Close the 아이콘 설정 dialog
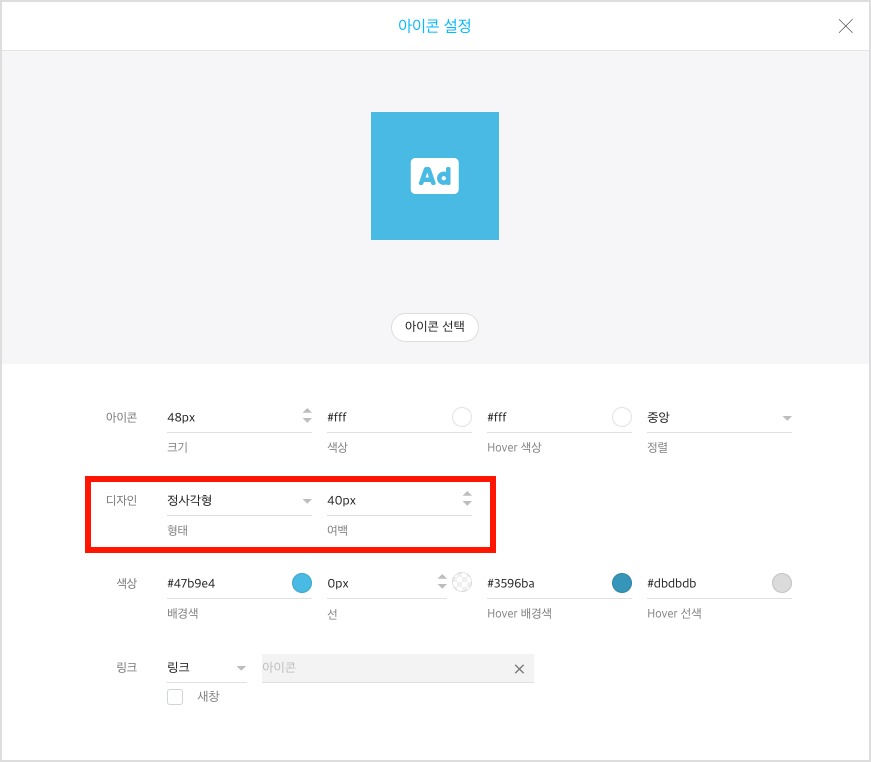Screen dimensions: 871x762 click(x=845, y=26)
